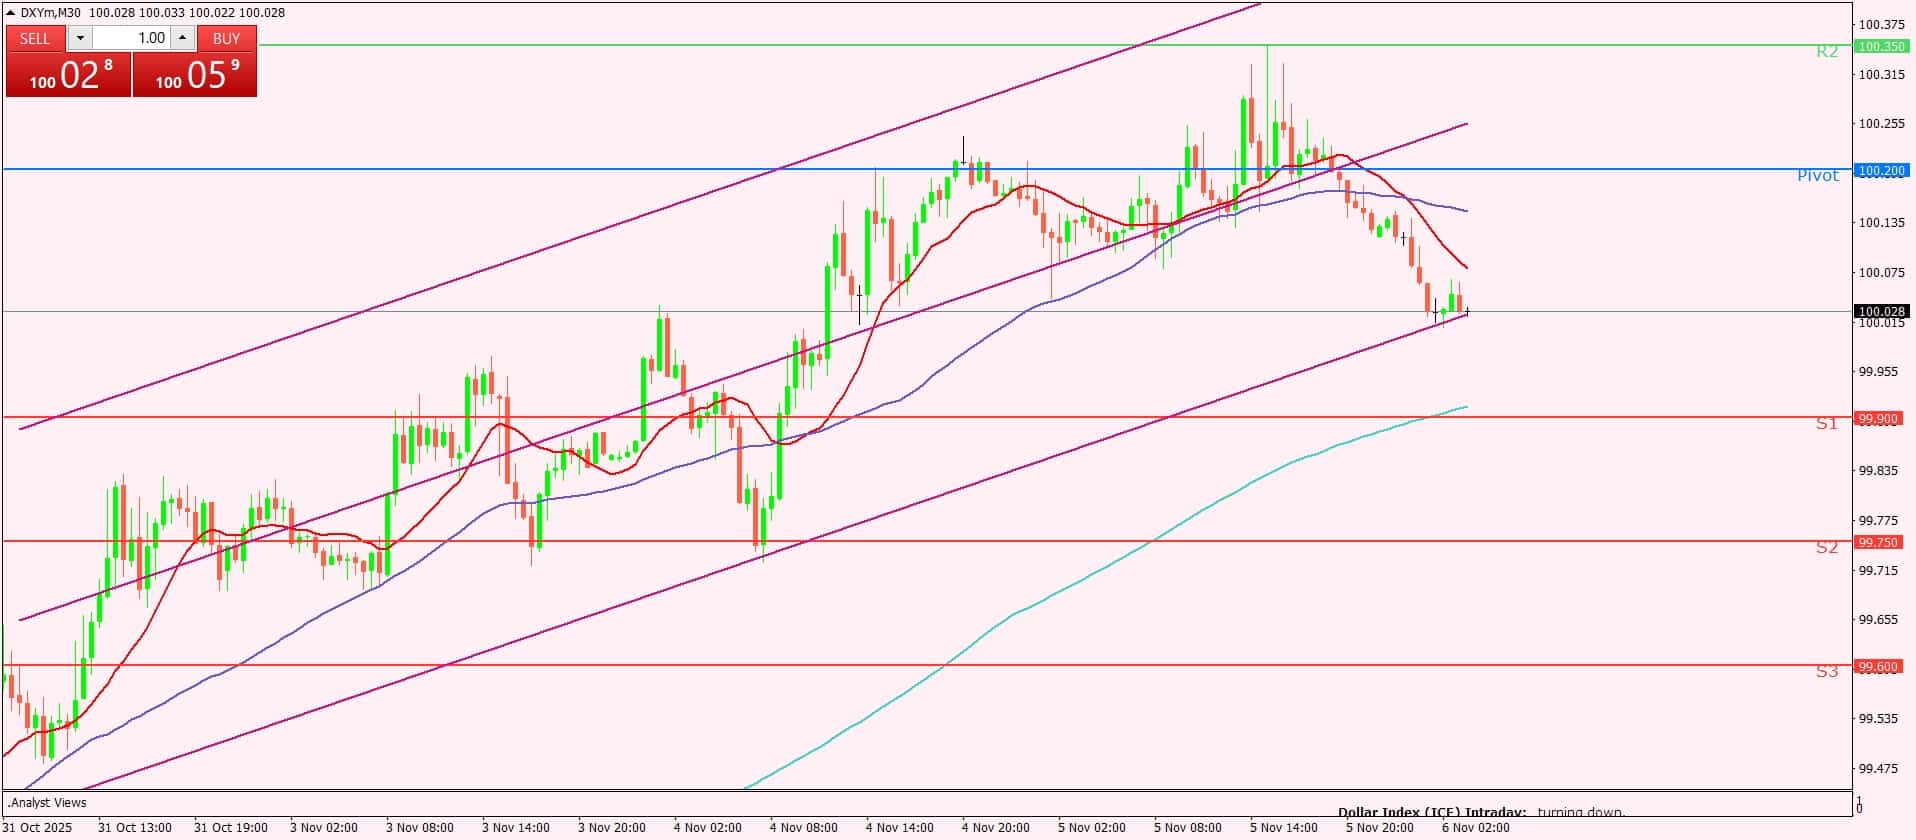
Task: Select the green R2 resistance line label
Action: click(1827, 51)
